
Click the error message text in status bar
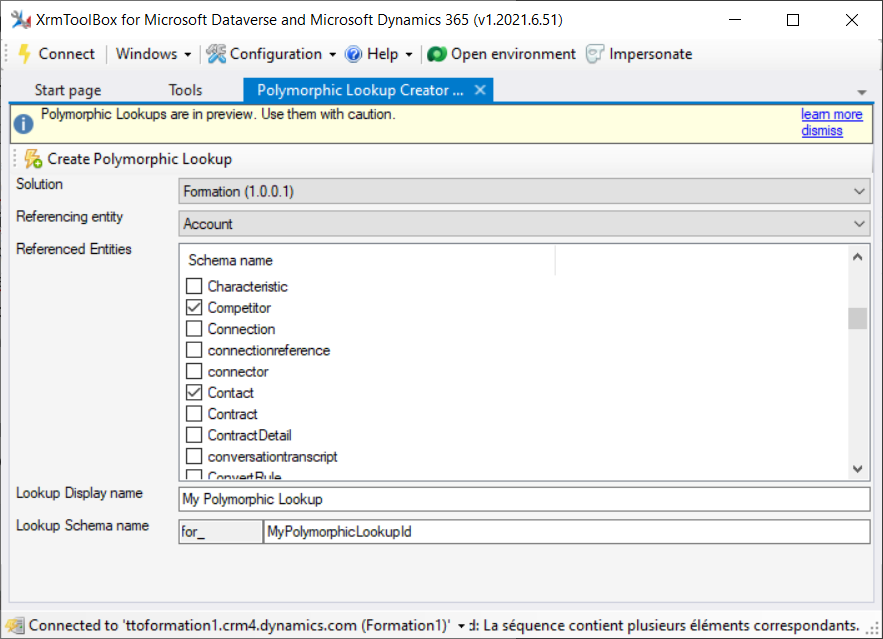click(665, 625)
